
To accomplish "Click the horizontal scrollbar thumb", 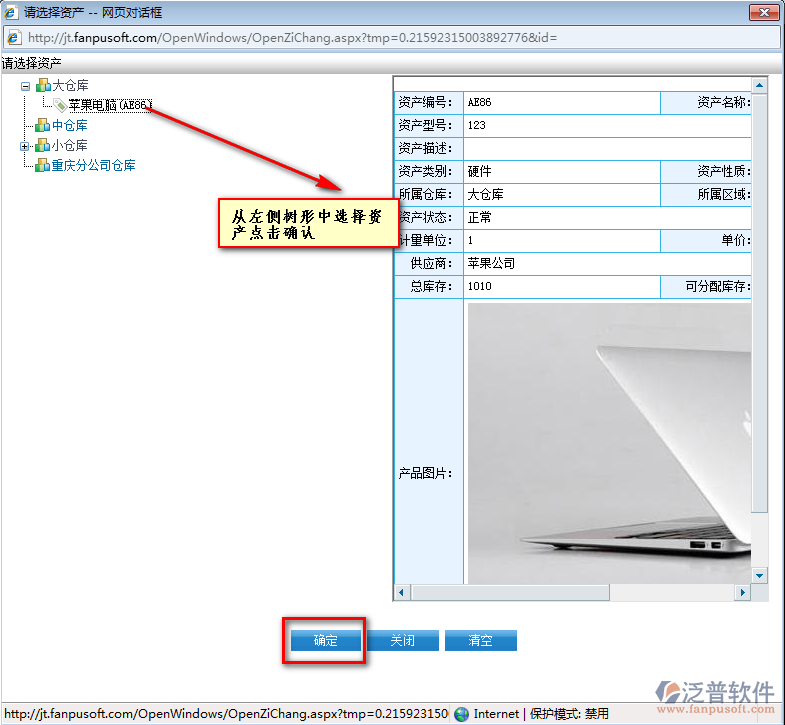I will point(510,593).
